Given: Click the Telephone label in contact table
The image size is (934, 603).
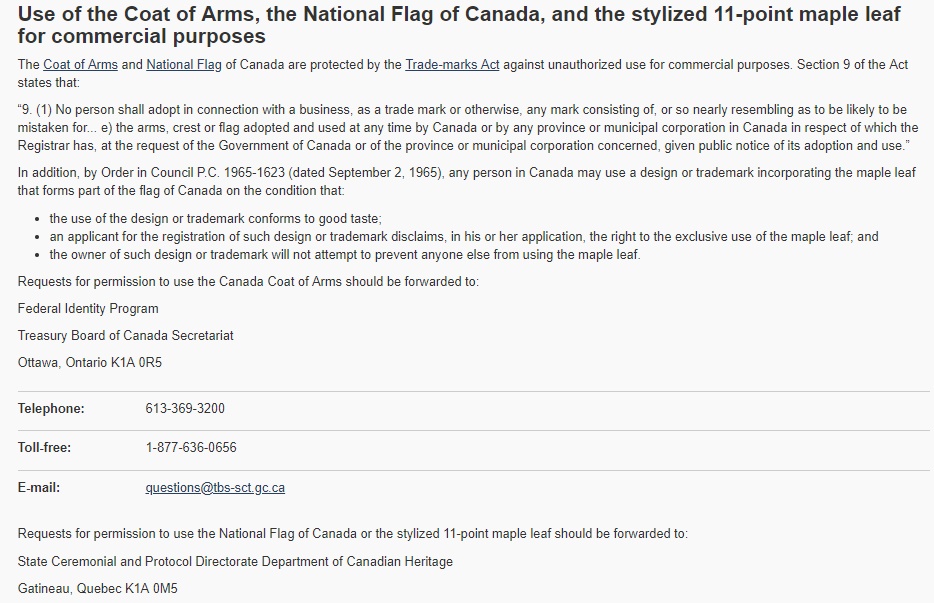Looking at the screenshot, I should click(x=51, y=408).
